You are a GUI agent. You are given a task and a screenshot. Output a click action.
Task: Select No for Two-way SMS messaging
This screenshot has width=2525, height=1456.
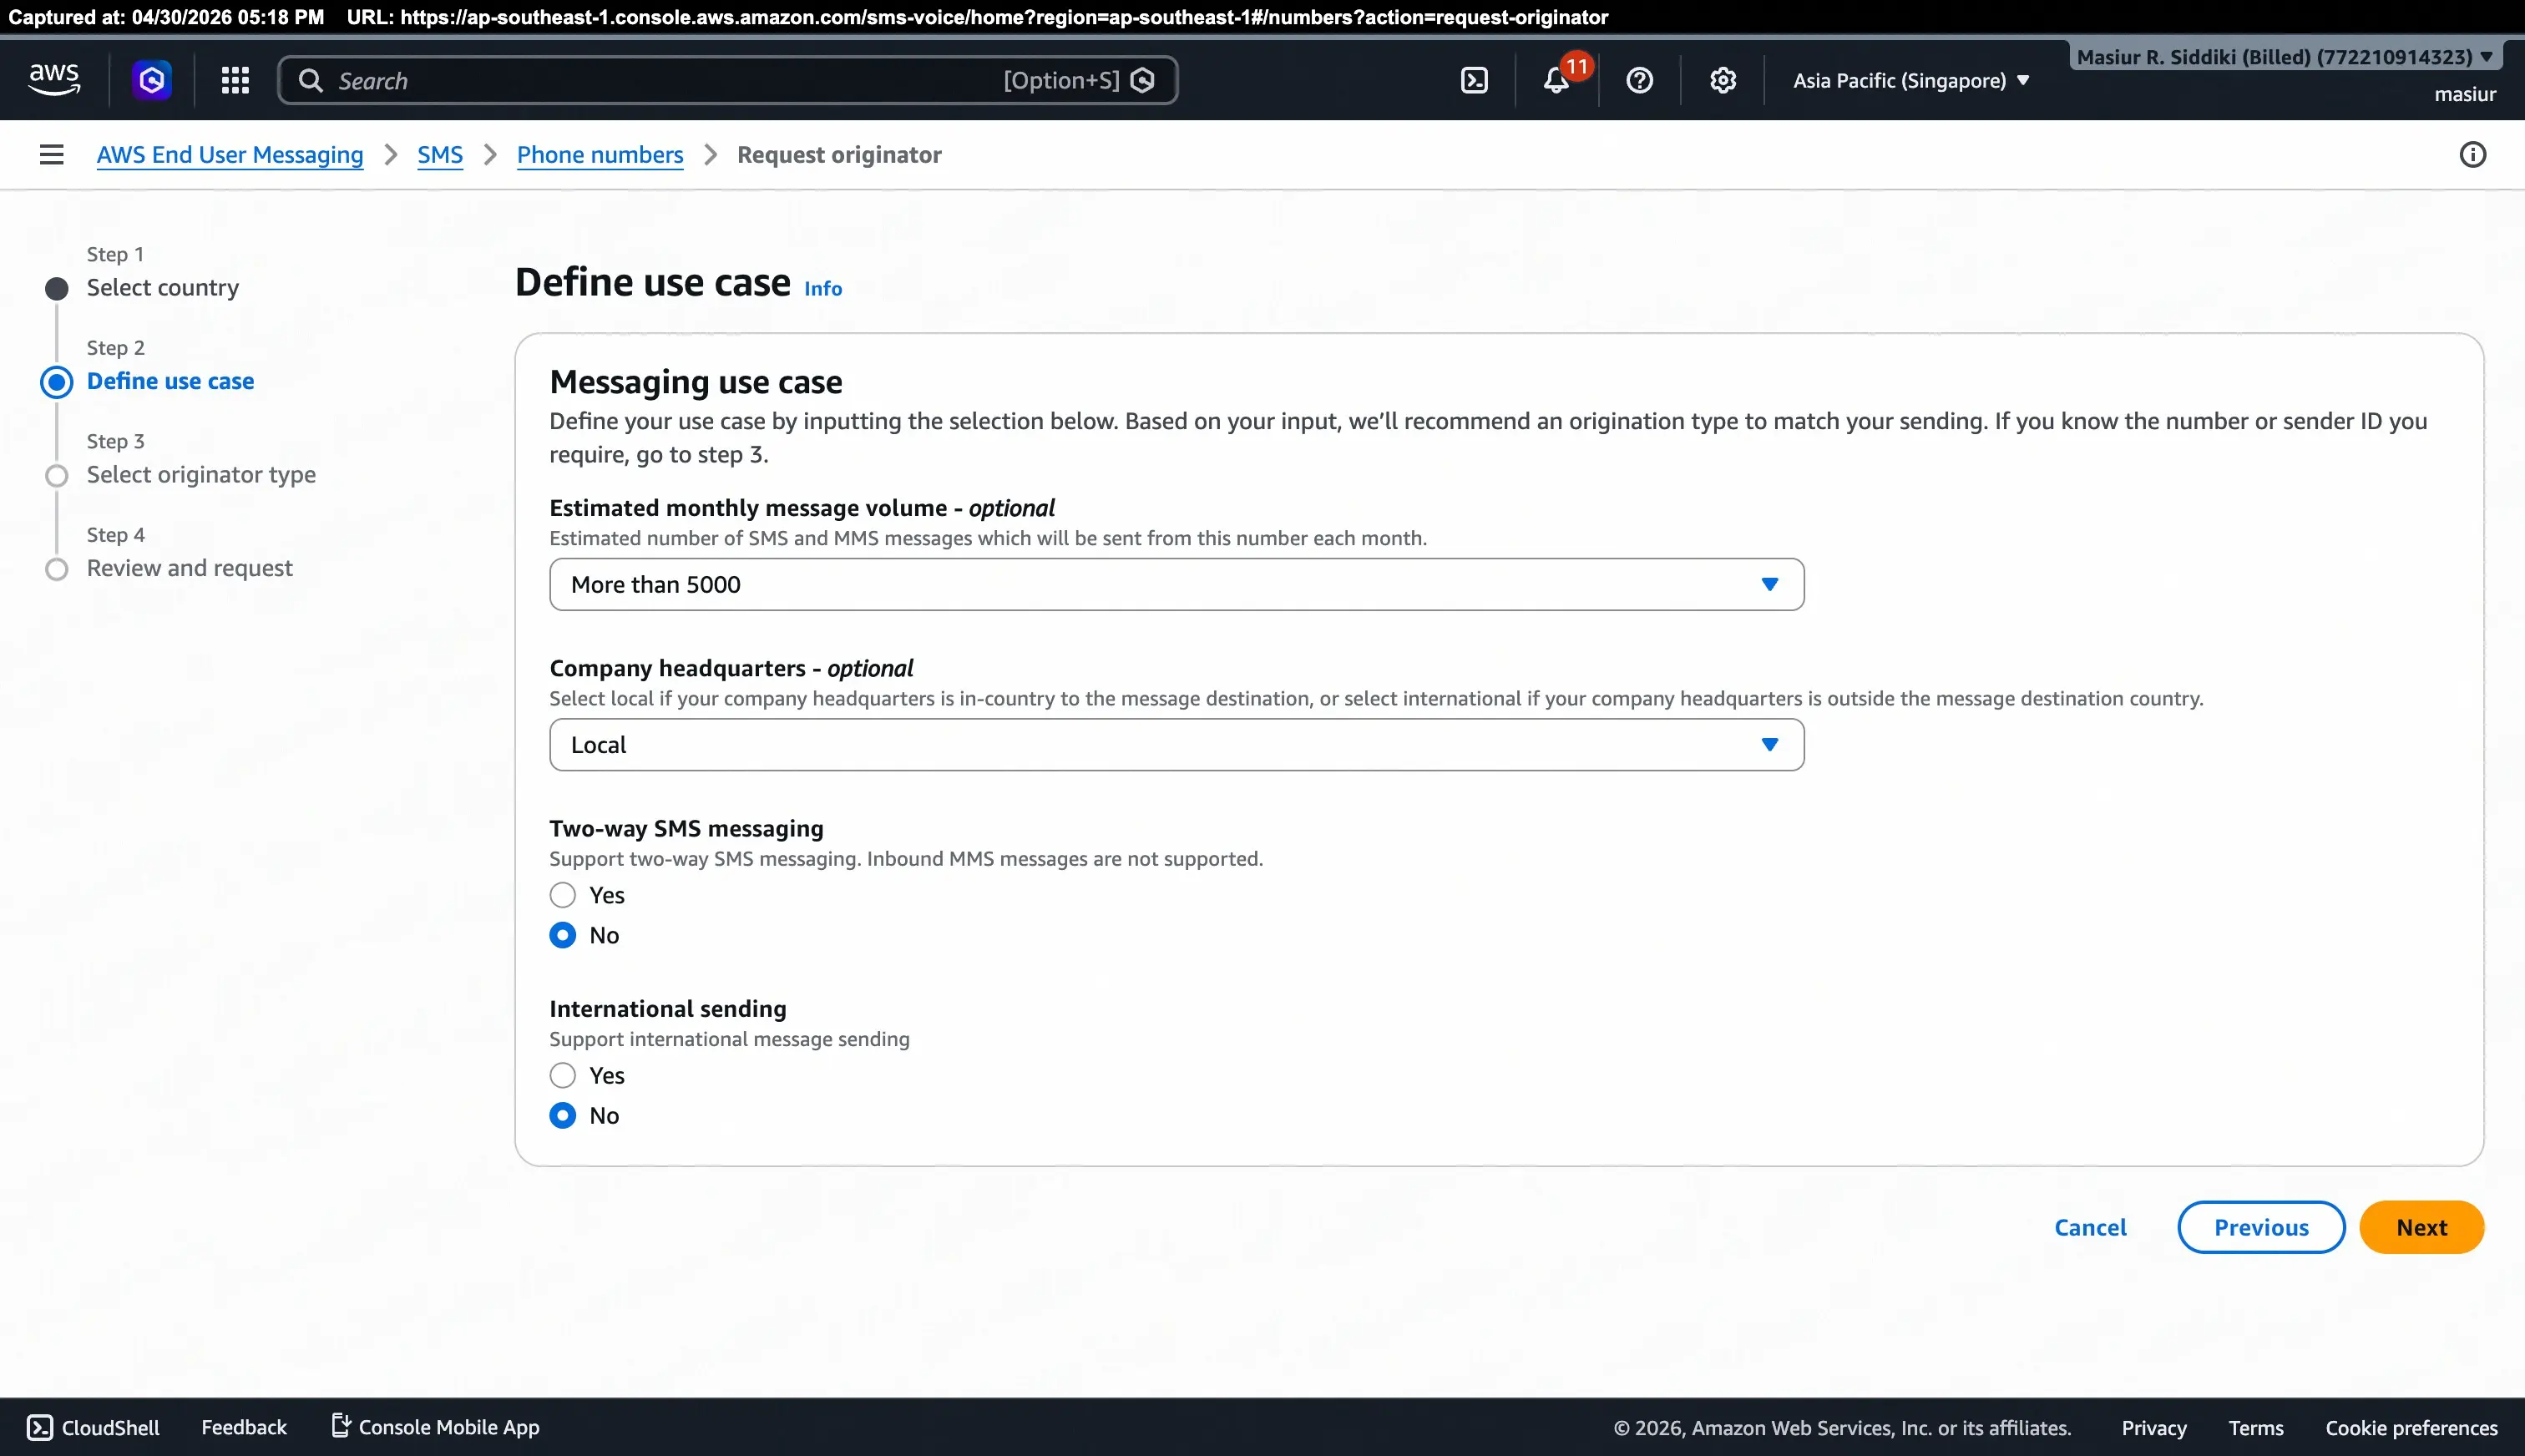pos(563,935)
